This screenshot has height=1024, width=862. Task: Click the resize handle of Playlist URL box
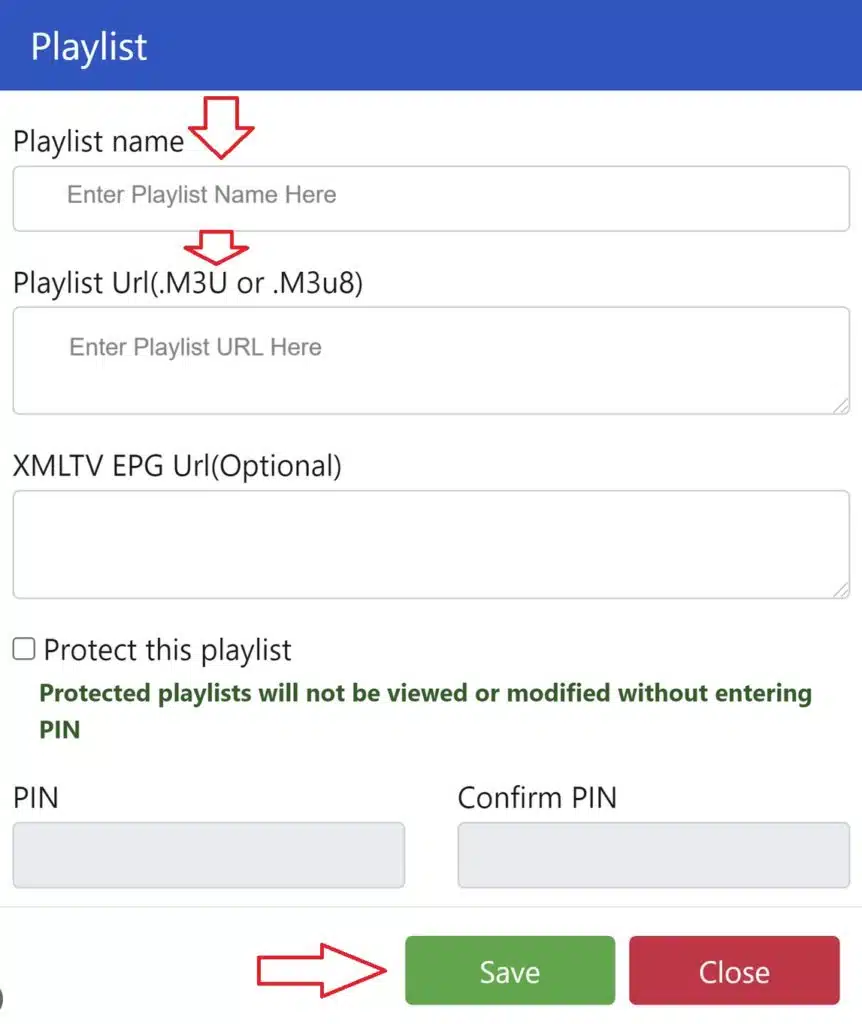(x=841, y=406)
